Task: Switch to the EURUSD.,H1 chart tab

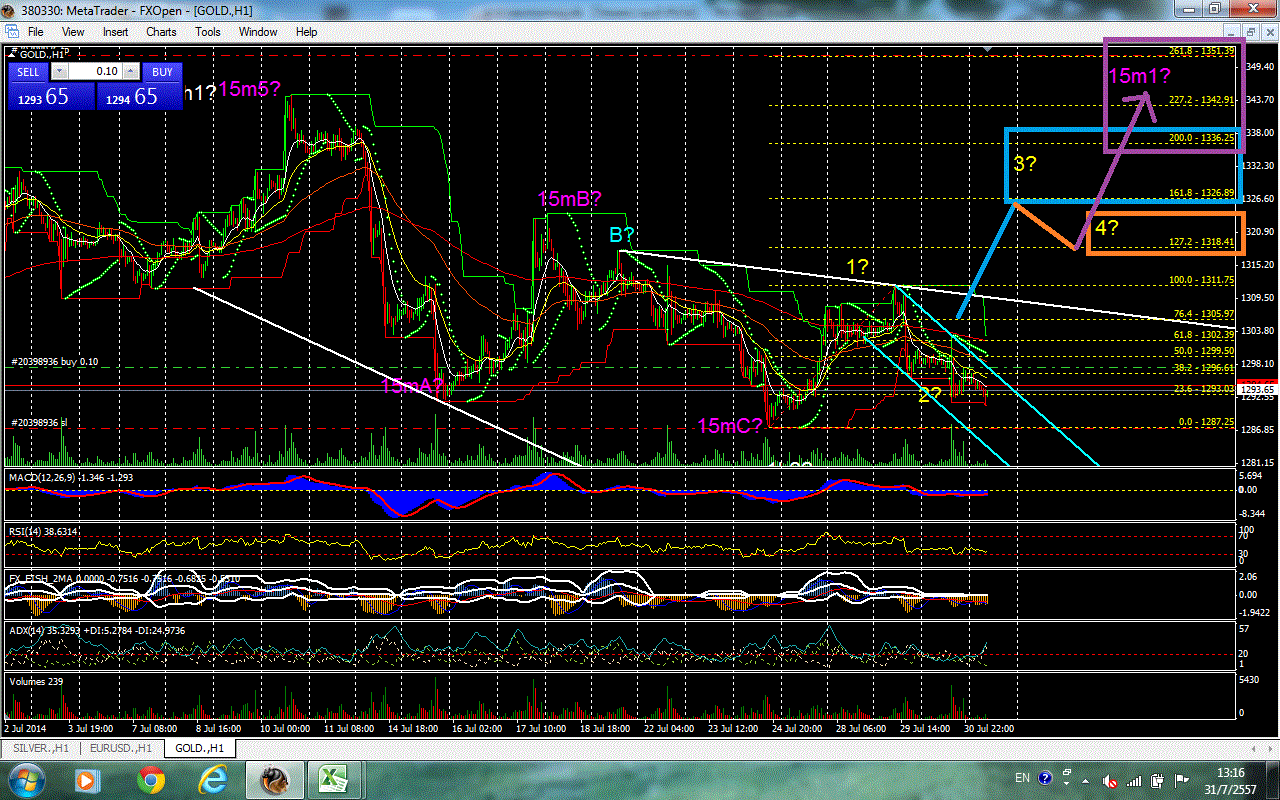Action: pos(121,748)
